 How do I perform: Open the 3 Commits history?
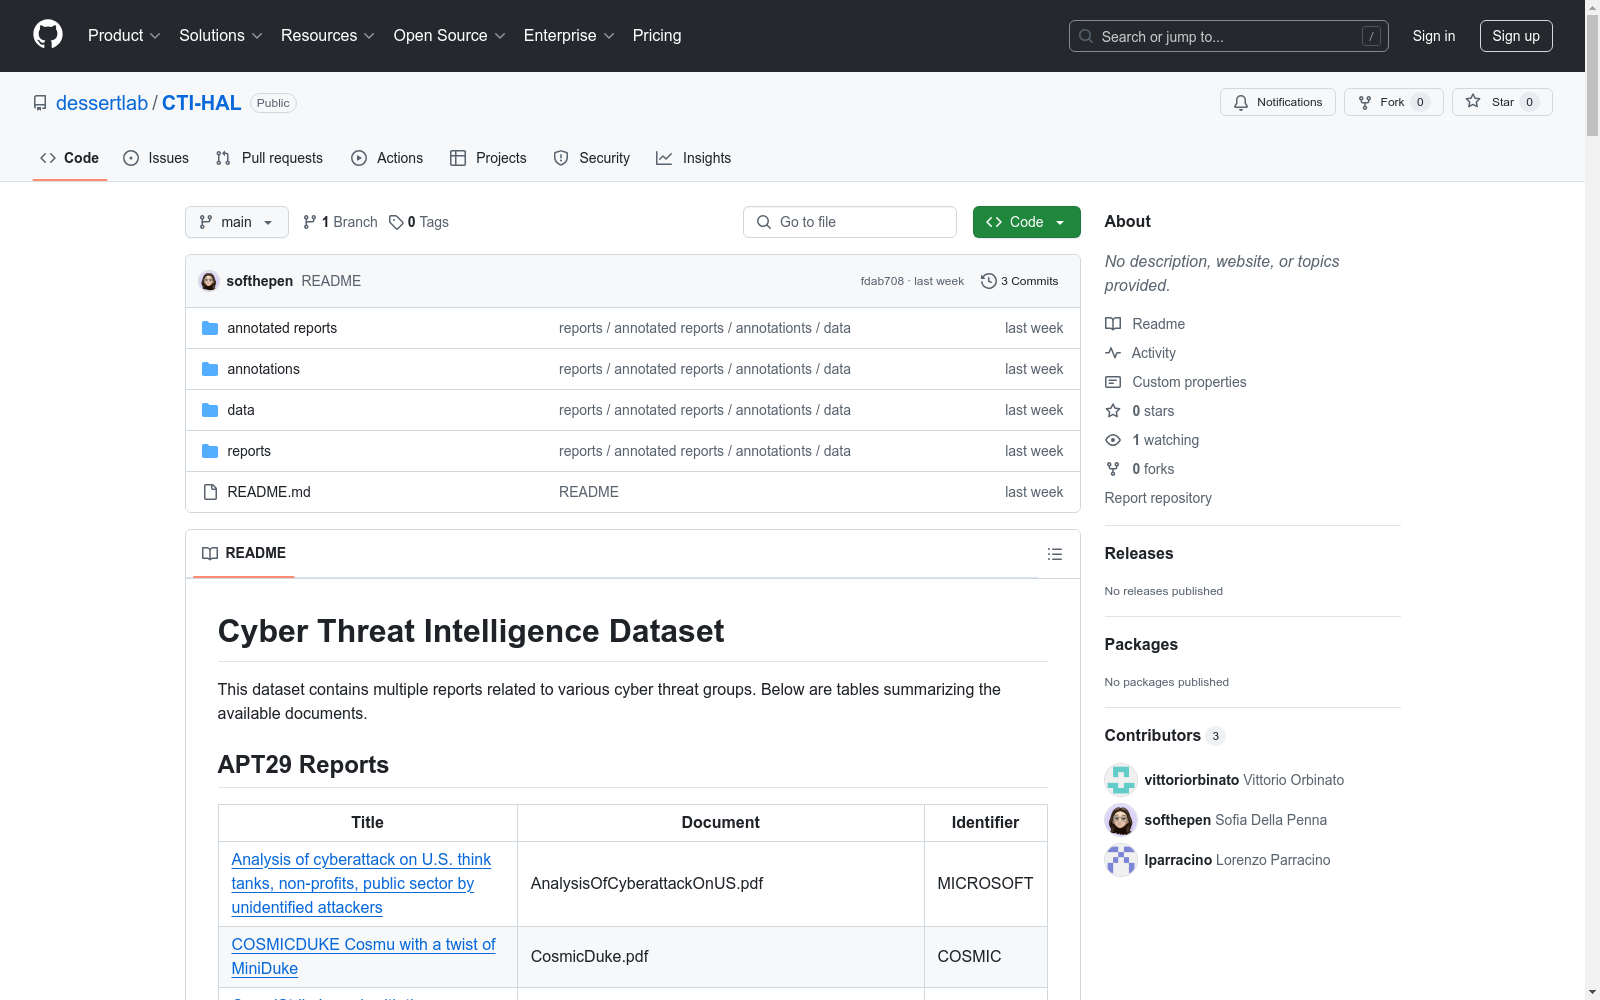[x=1020, y=281]
